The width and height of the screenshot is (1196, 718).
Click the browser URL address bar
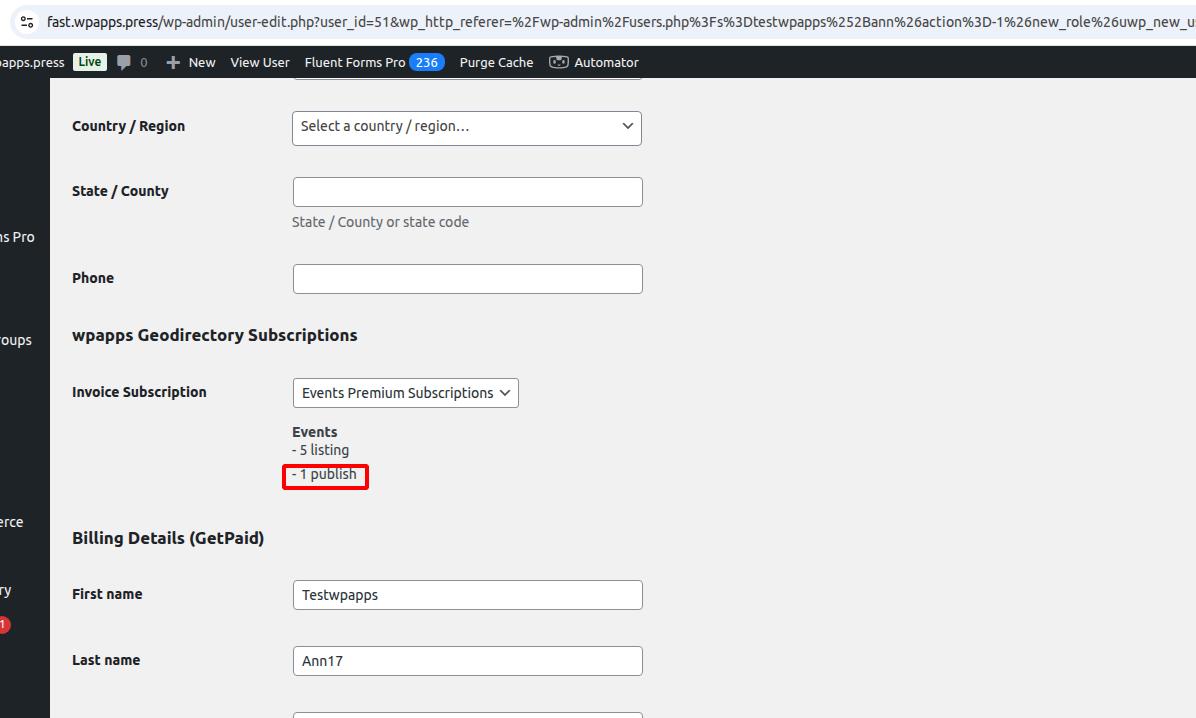tap(600, 21)
